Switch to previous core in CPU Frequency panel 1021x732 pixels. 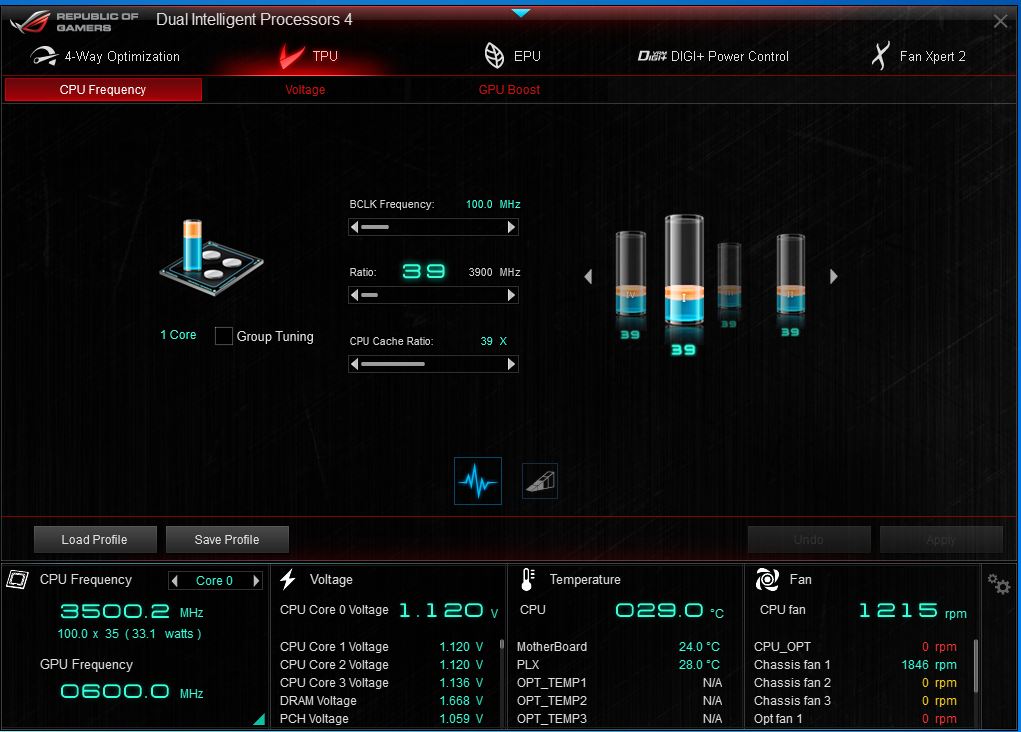click(x=175, y=580)
